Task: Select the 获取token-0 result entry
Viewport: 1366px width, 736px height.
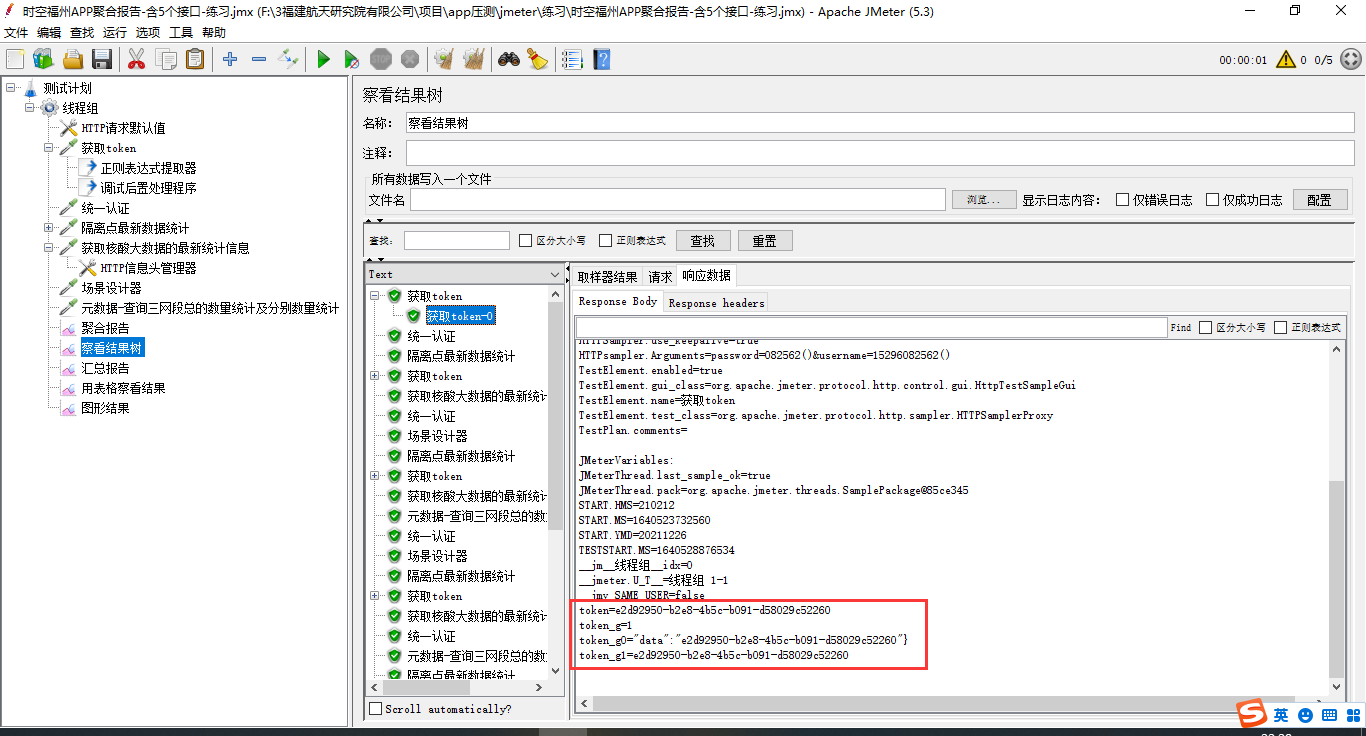Action: (460, 316)
